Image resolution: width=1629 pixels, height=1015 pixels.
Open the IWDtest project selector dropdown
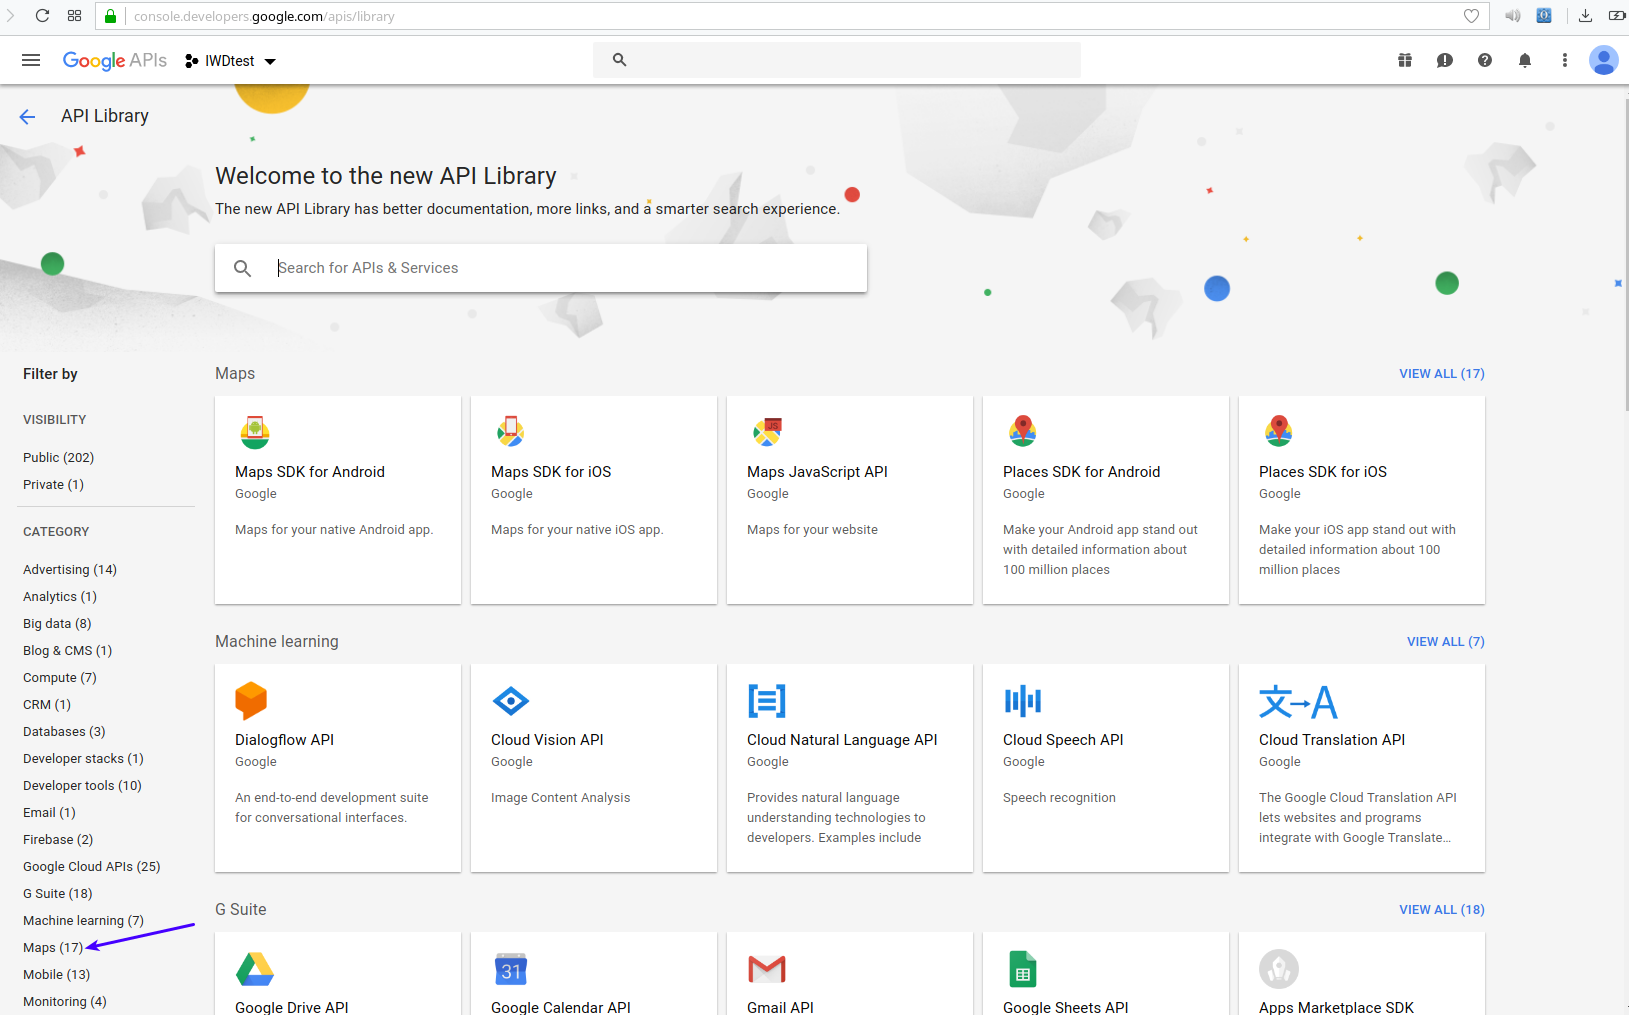[230, 61]
